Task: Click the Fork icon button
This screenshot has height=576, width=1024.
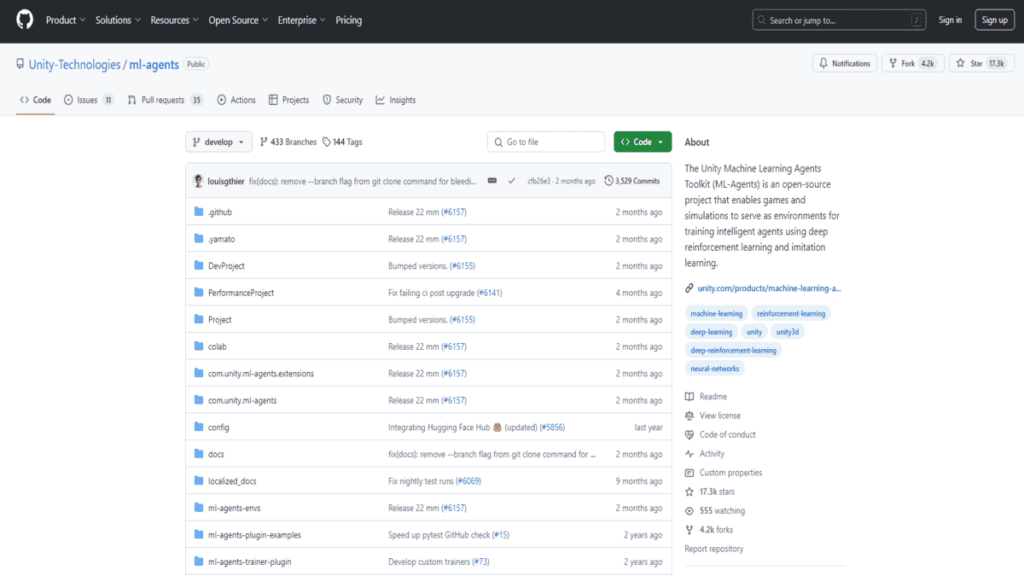Action: [x=893, y=63]
